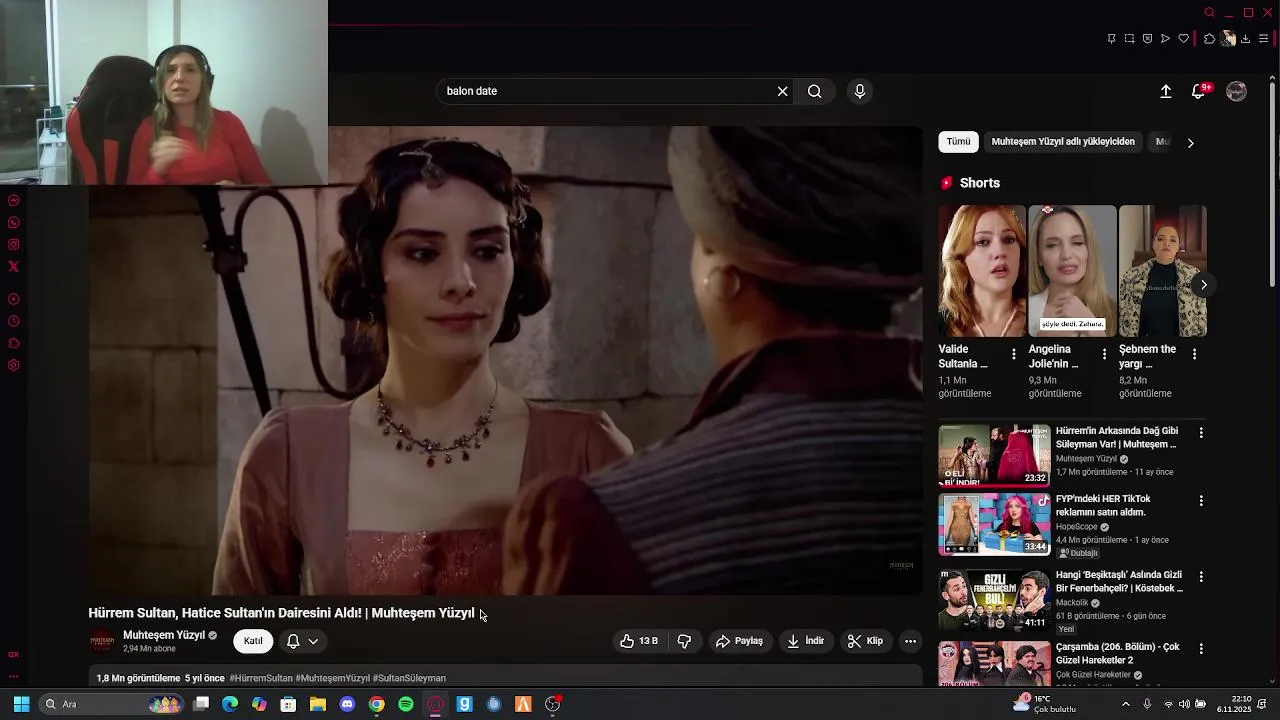Open the sidebar history clock icon
The height and width of the screenshot is (720, 1280).
14,321
